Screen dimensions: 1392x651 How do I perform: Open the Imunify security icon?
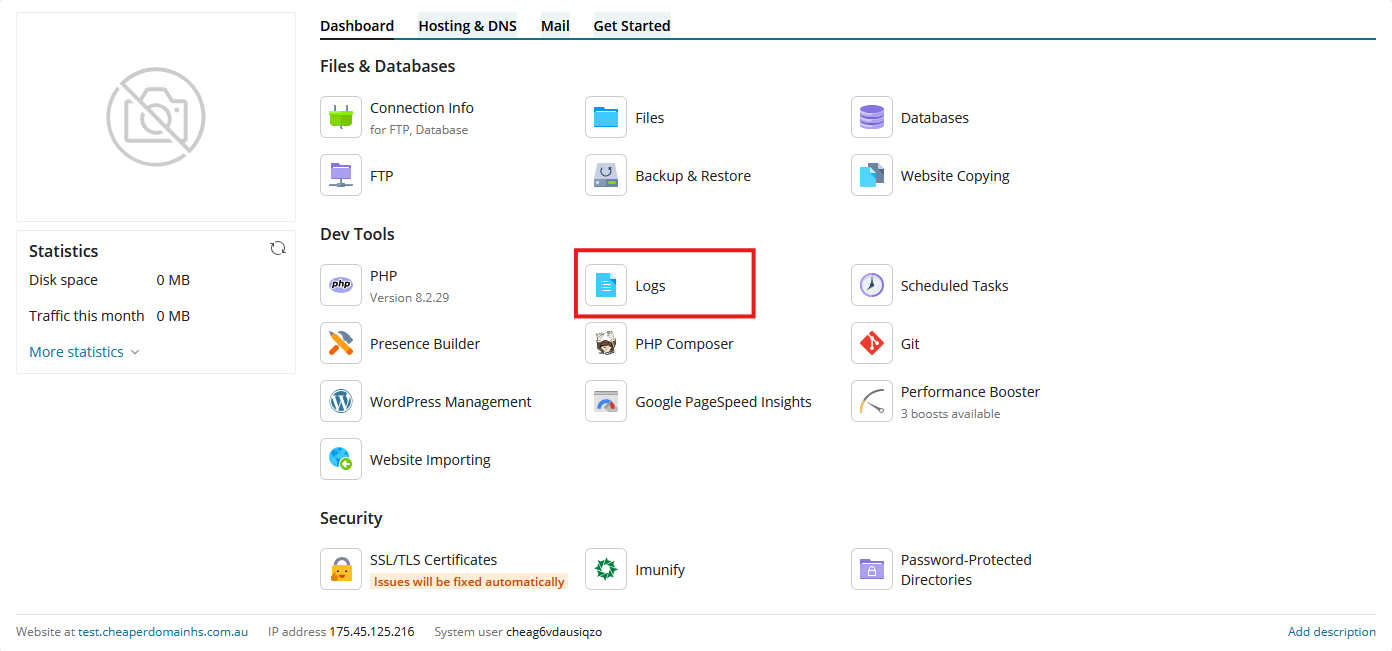606,570
